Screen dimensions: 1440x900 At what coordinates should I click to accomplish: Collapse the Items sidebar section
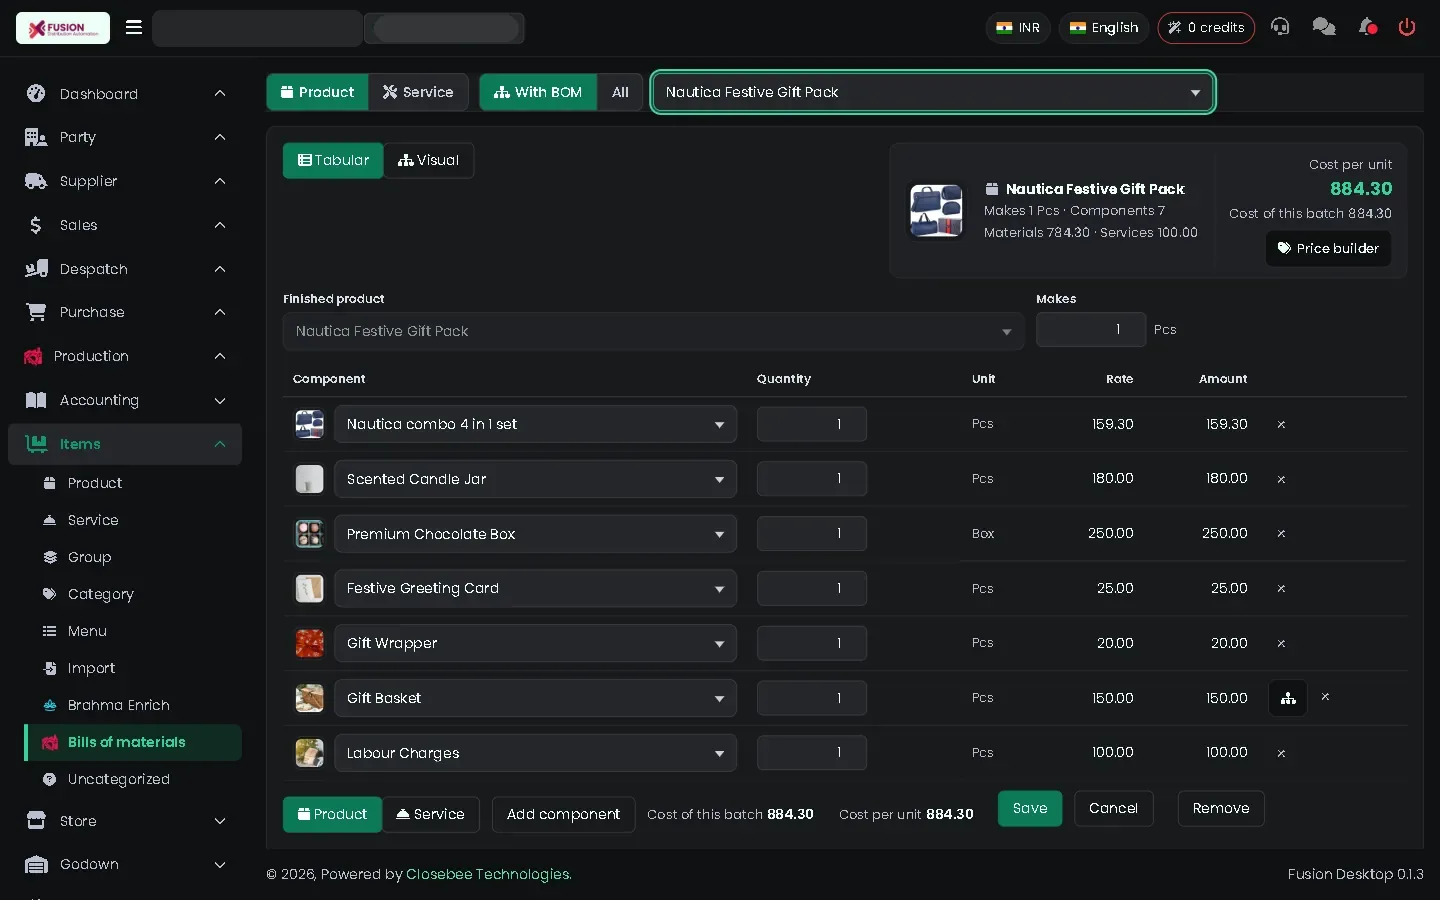125,444
